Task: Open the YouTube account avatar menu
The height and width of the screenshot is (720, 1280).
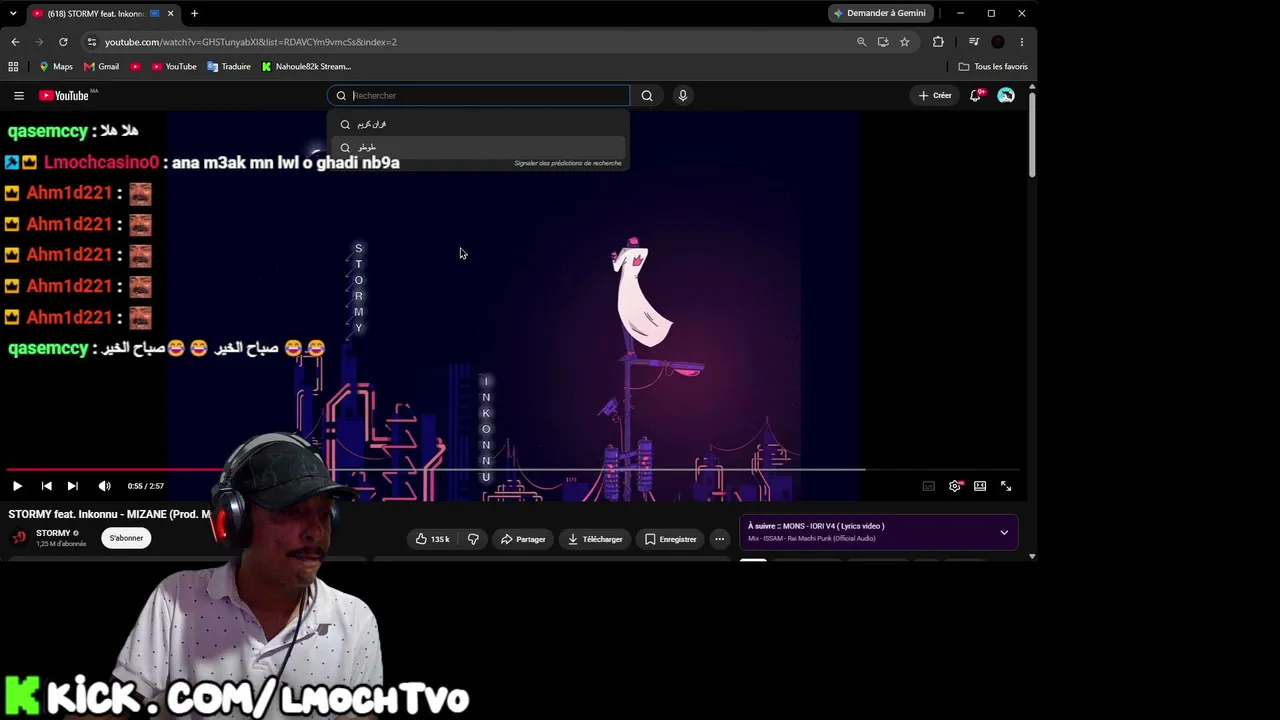Action: click(x=1006, y=96)
